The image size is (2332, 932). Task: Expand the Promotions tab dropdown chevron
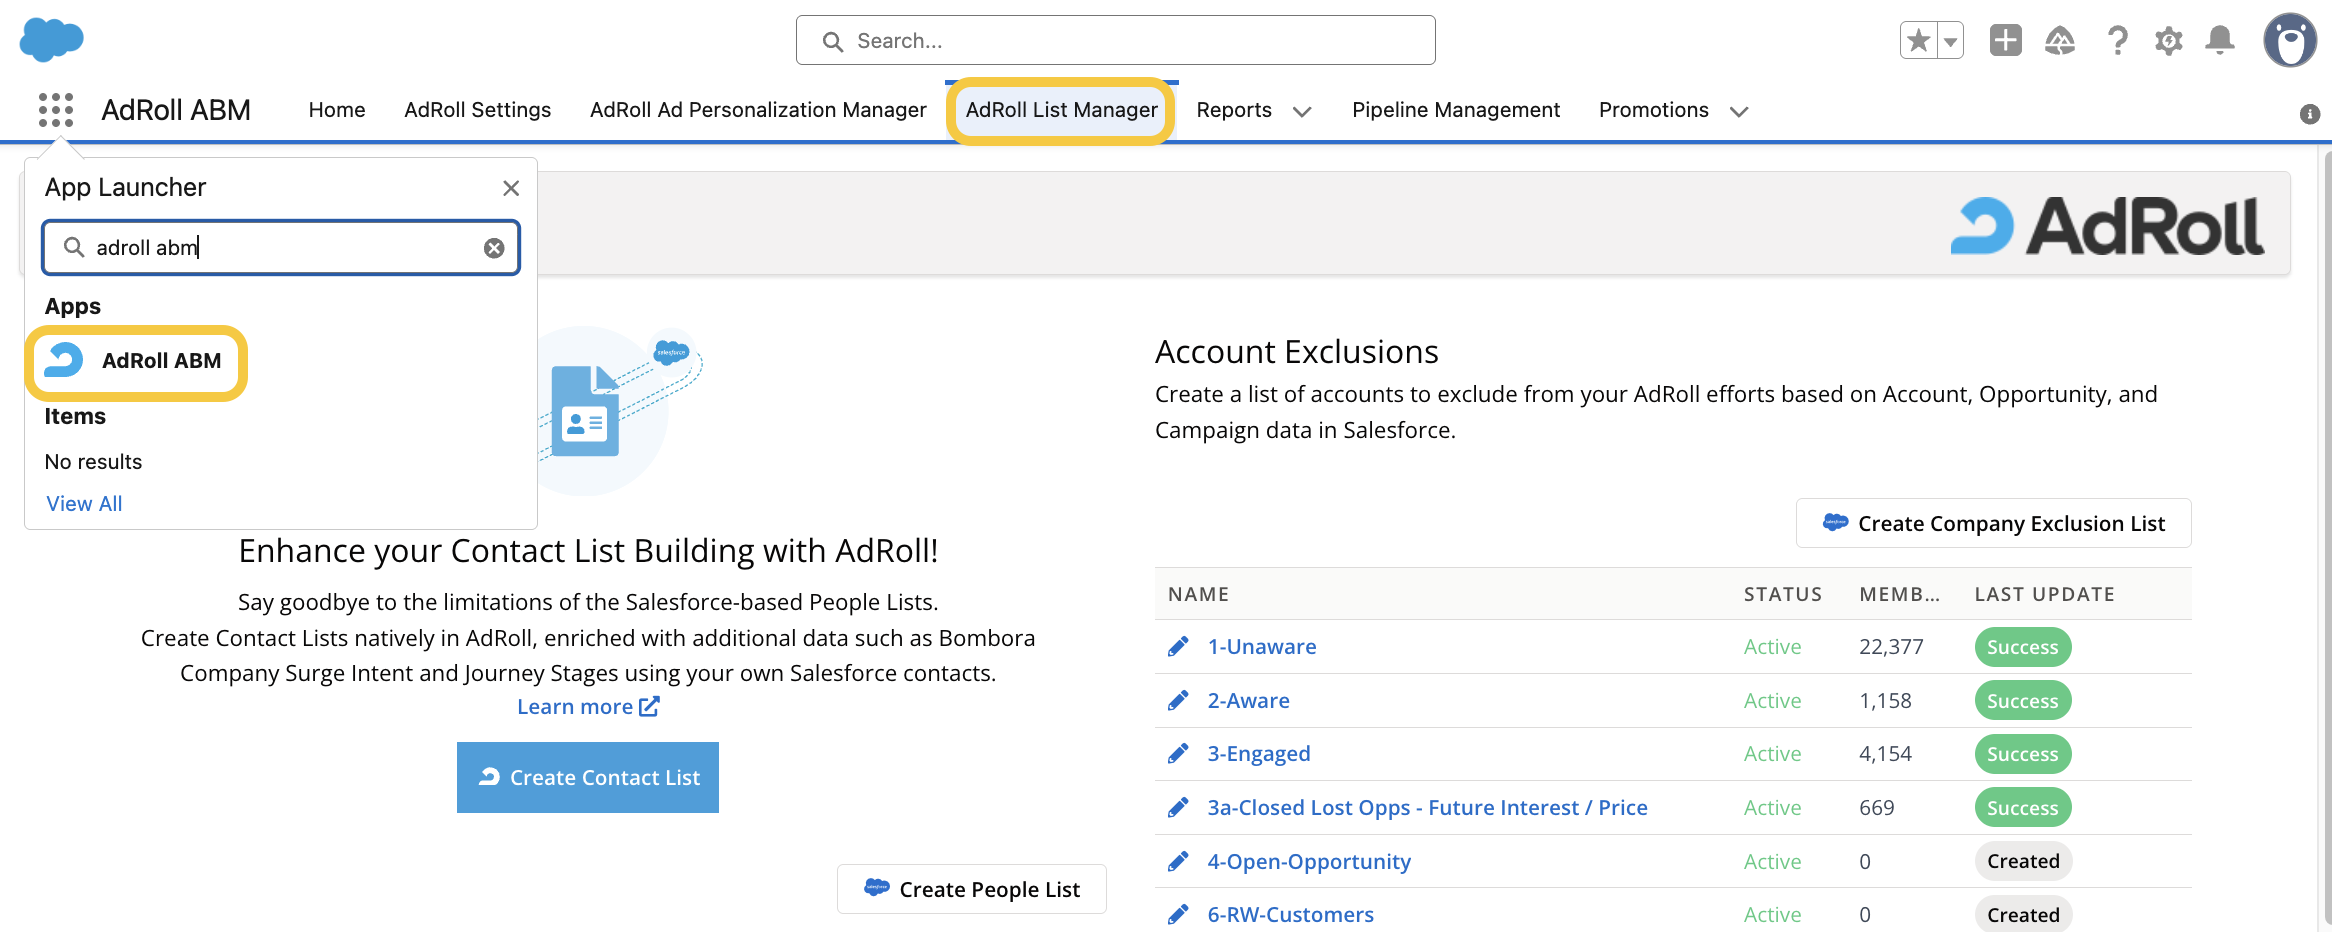click(1739, 112)
